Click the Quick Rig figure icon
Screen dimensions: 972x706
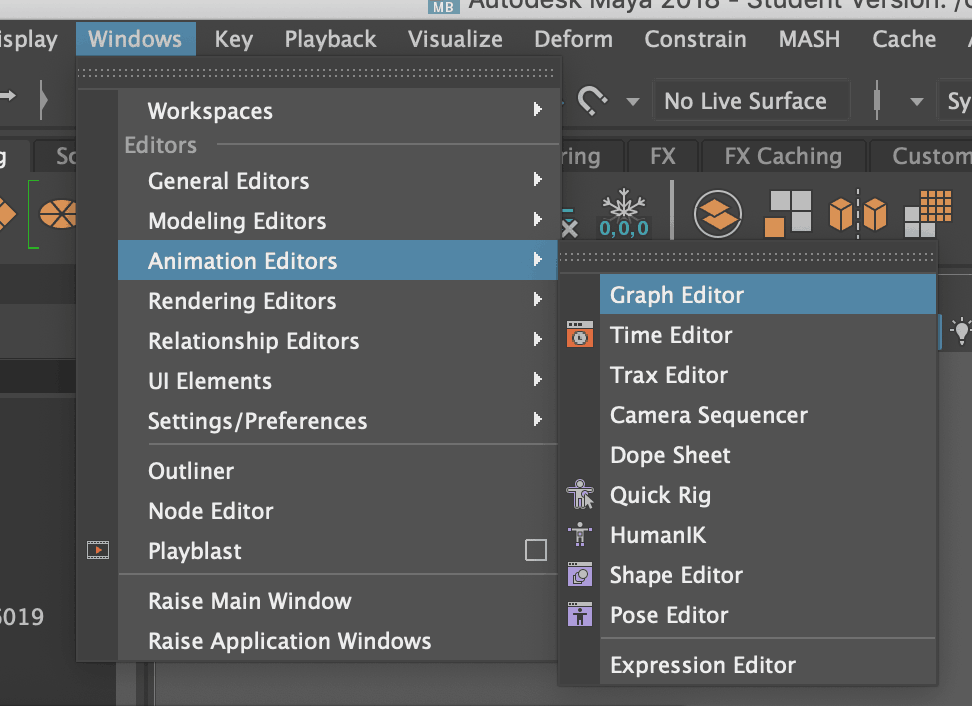tap(579, 495)
